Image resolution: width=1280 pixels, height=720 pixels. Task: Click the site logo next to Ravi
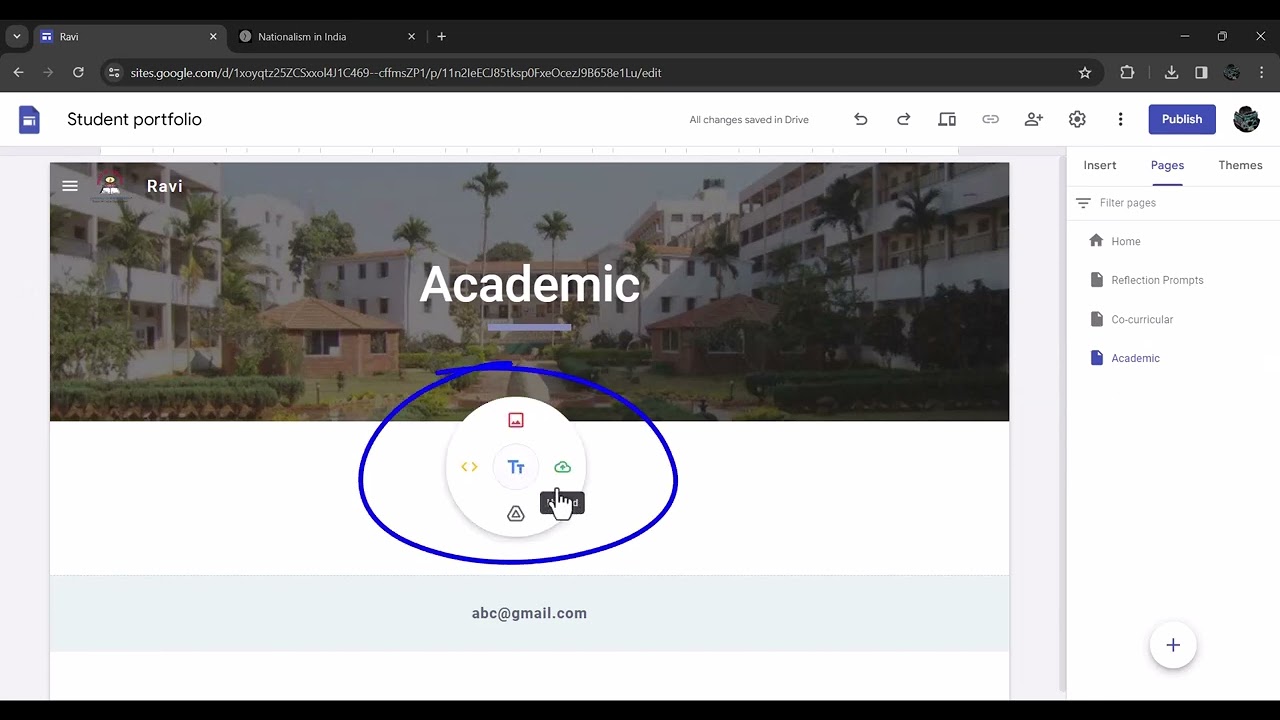tap(110, 186)
